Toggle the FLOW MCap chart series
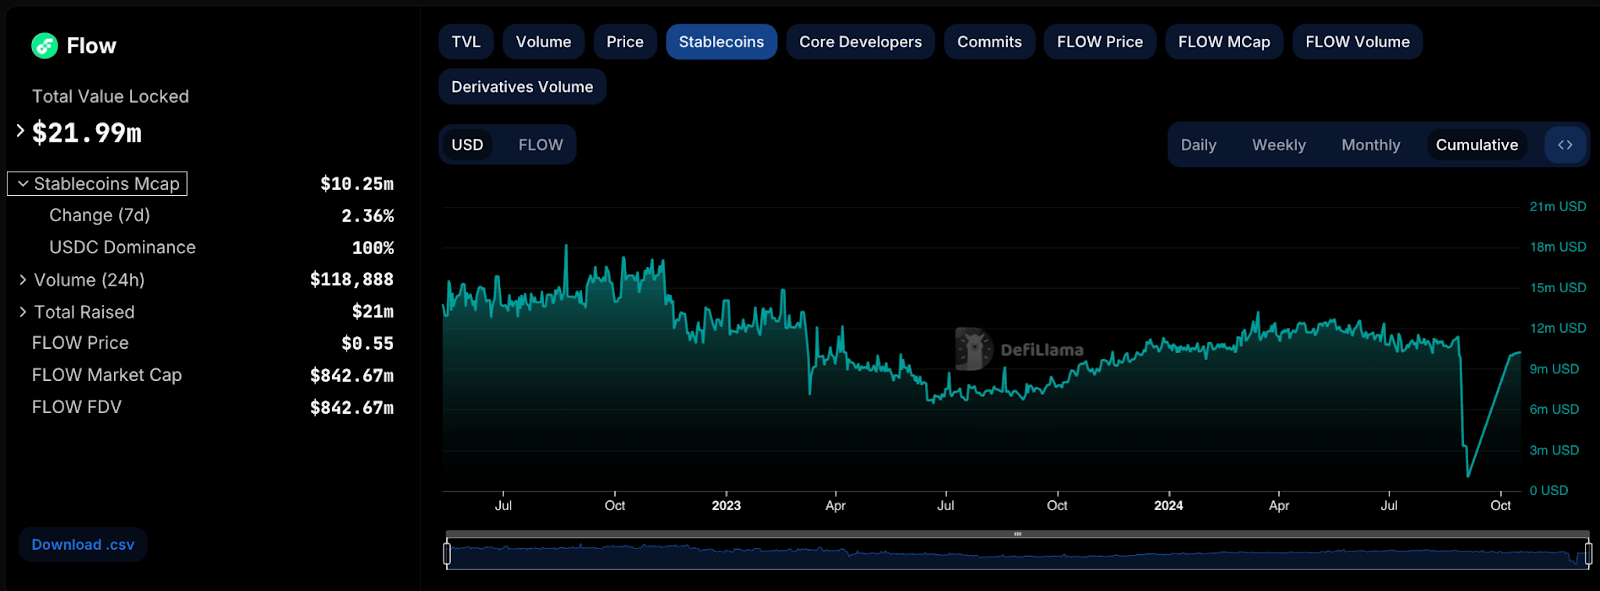The width and height of the screenshot is (1600, 591). (1224, 42)
